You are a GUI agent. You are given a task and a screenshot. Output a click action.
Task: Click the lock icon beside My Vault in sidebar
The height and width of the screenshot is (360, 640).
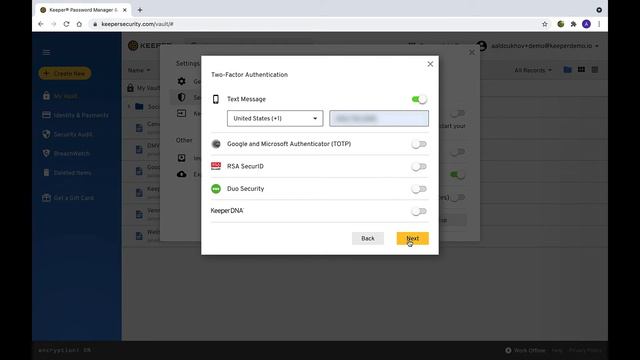point(46,96)
